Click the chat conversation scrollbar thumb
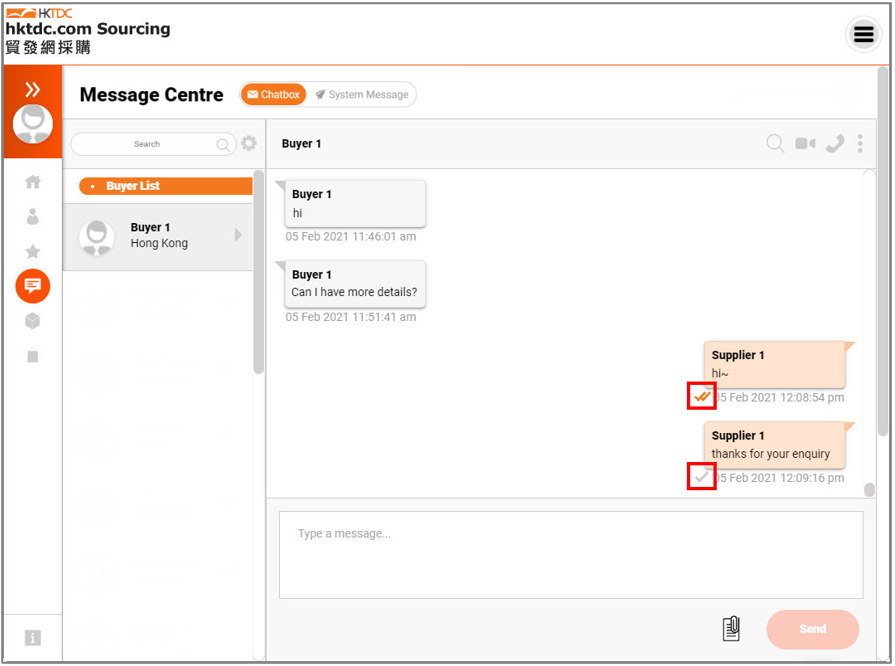Screen dimensions: 895x666 (869, 490)
